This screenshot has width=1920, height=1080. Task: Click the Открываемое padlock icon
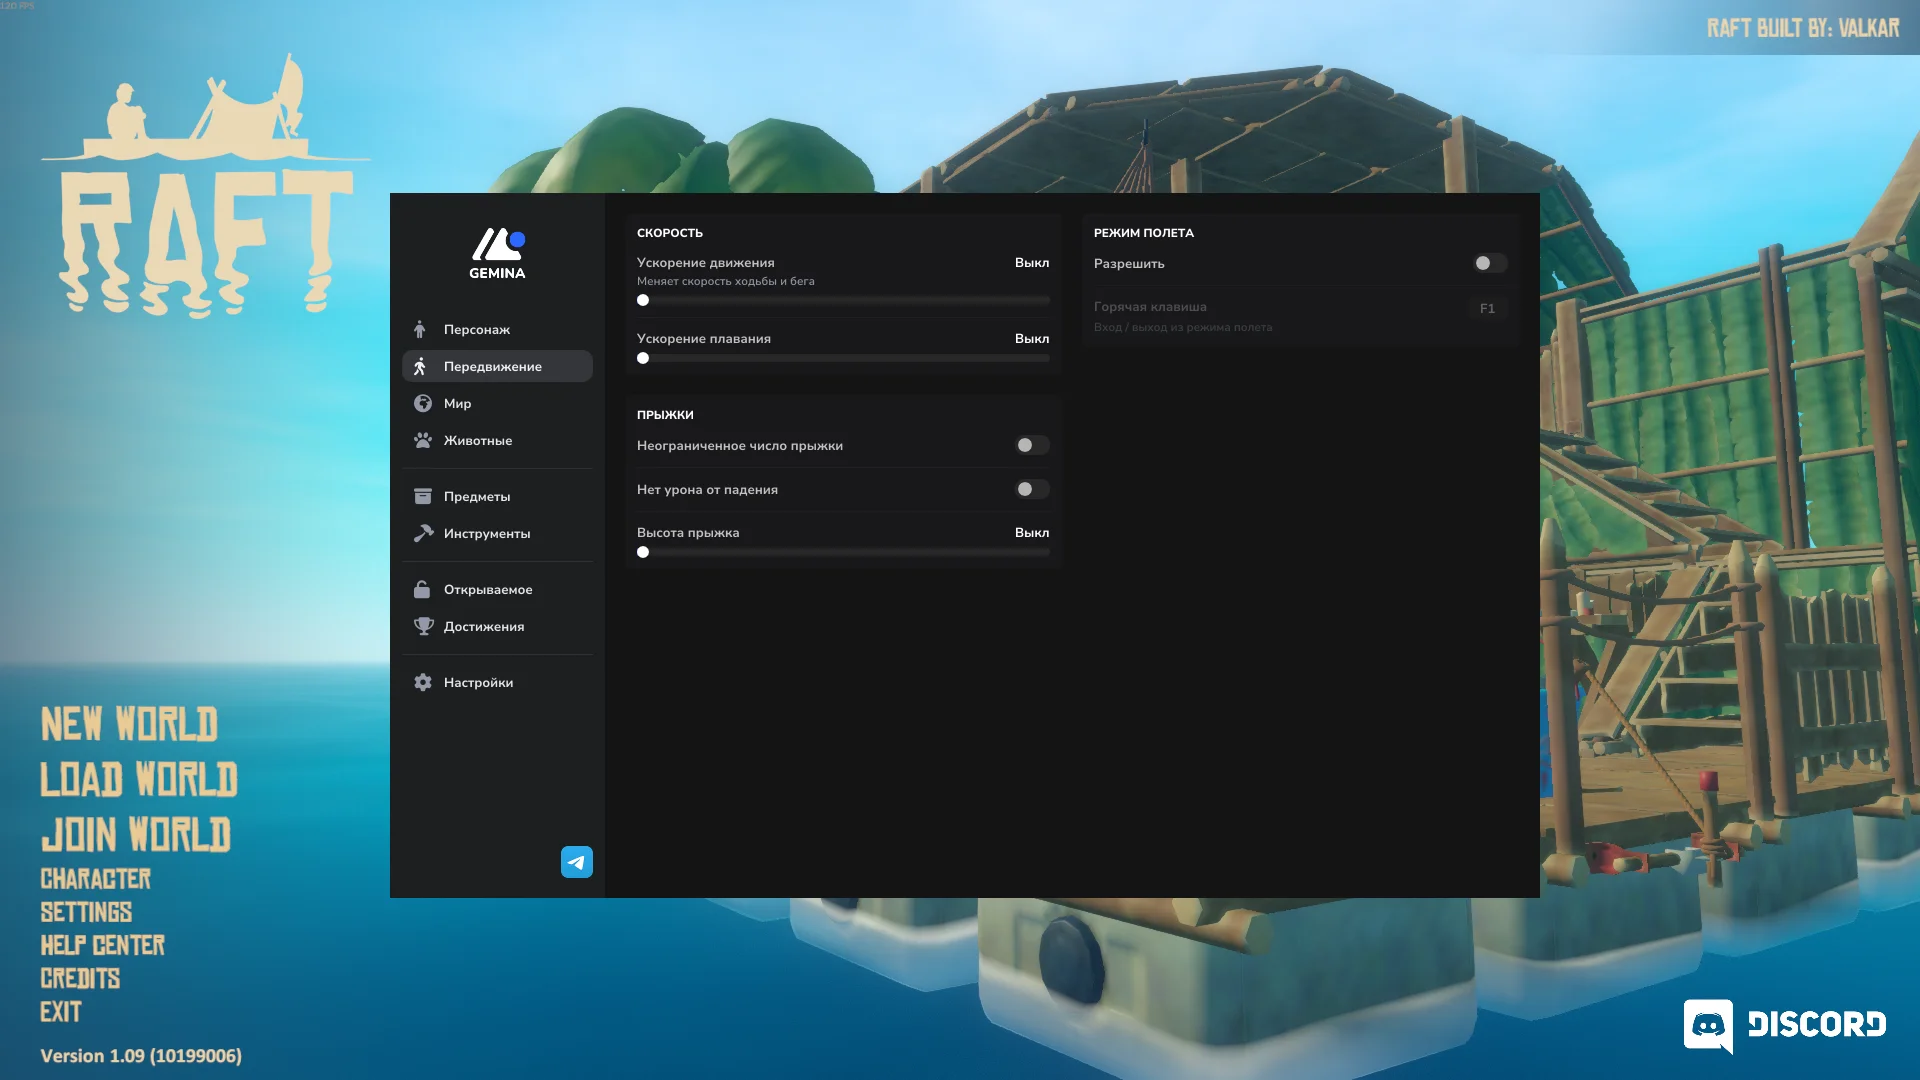pyautogui.click(x=424, y=589)
